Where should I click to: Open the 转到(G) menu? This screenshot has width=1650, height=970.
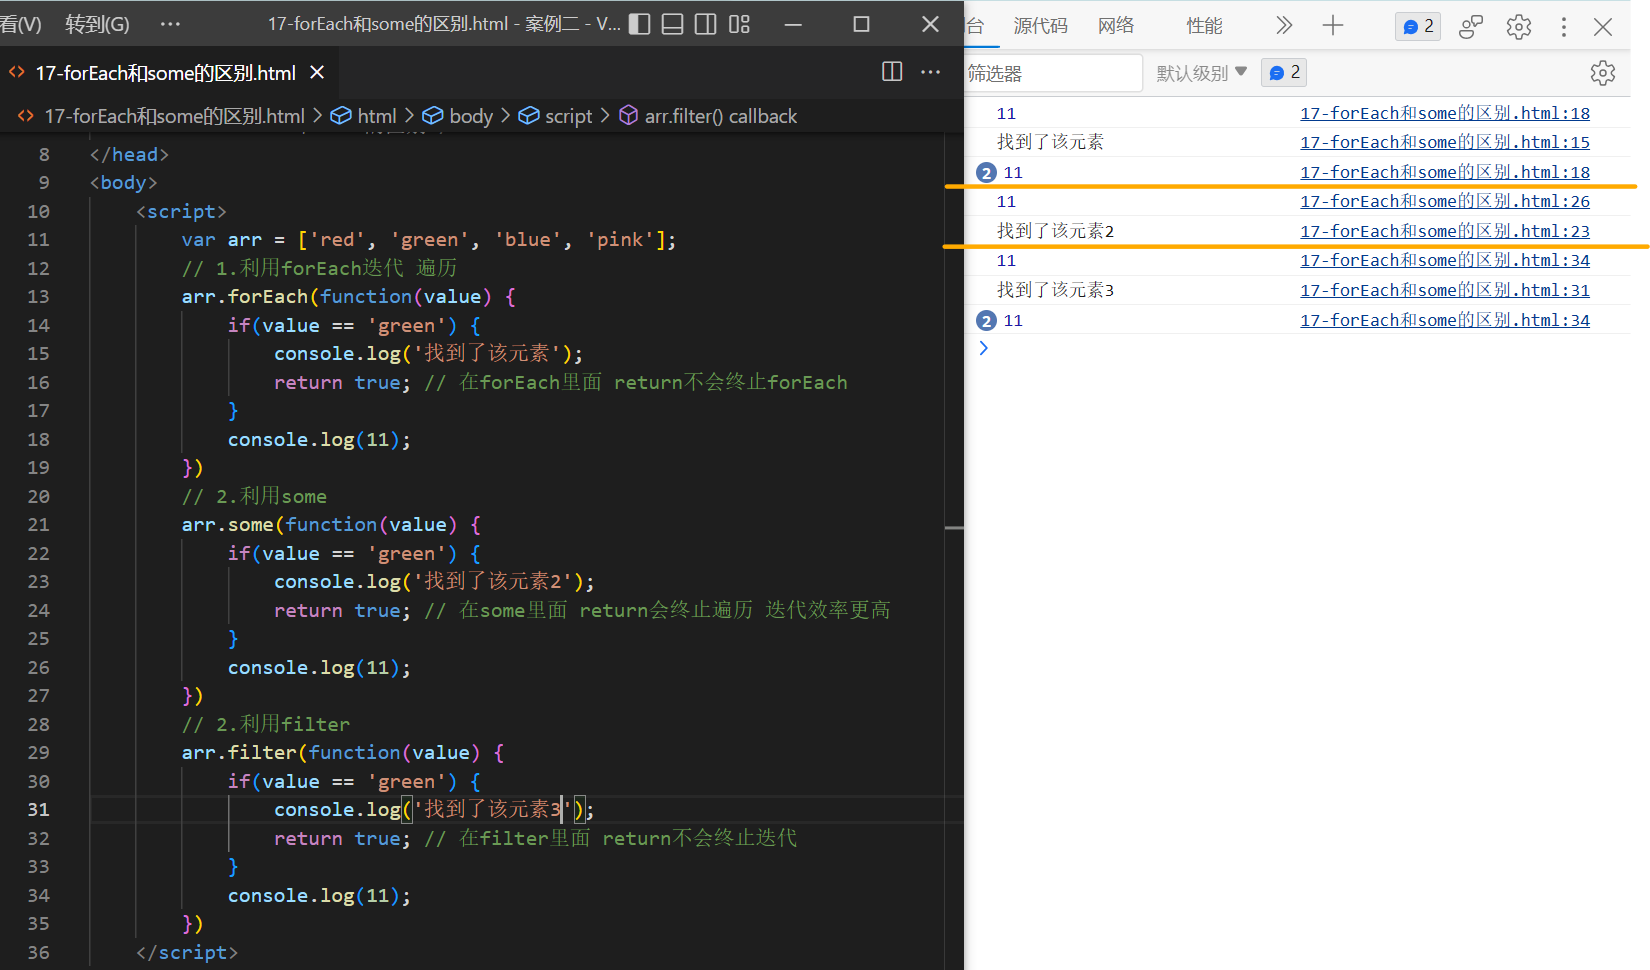pyautogui.click(x=97, y=24)
